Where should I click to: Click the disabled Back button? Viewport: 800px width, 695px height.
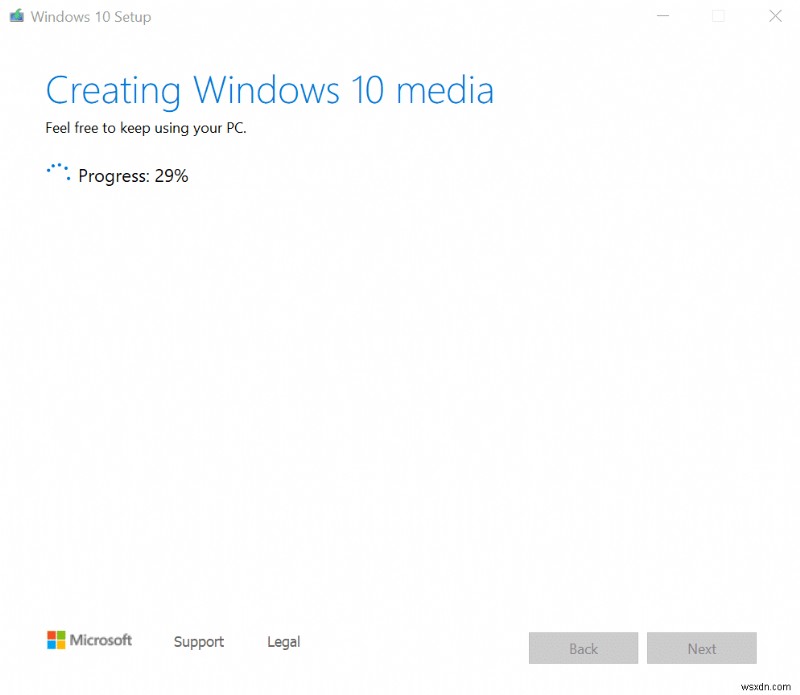[x=583, y=648]
